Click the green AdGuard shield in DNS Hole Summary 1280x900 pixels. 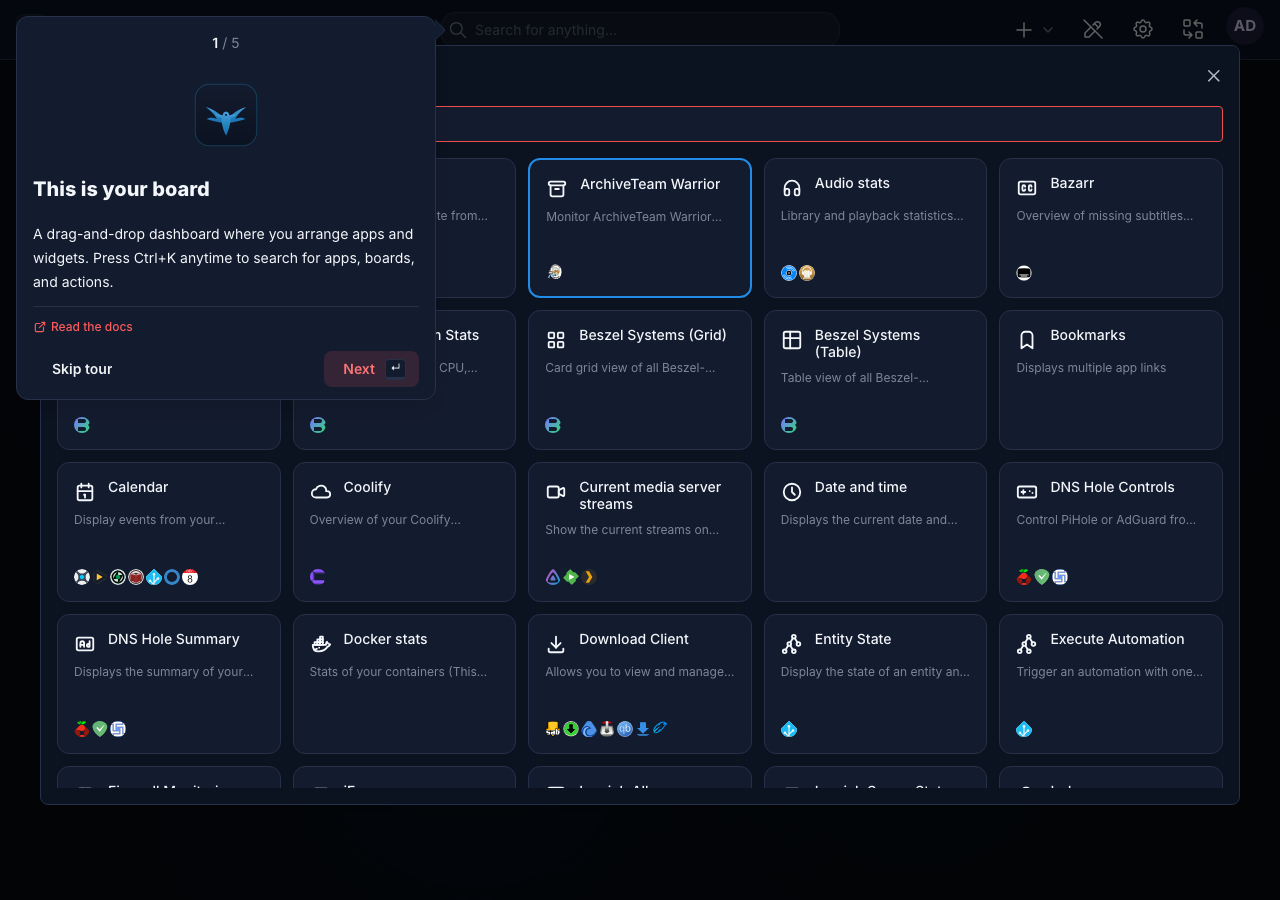100,729
